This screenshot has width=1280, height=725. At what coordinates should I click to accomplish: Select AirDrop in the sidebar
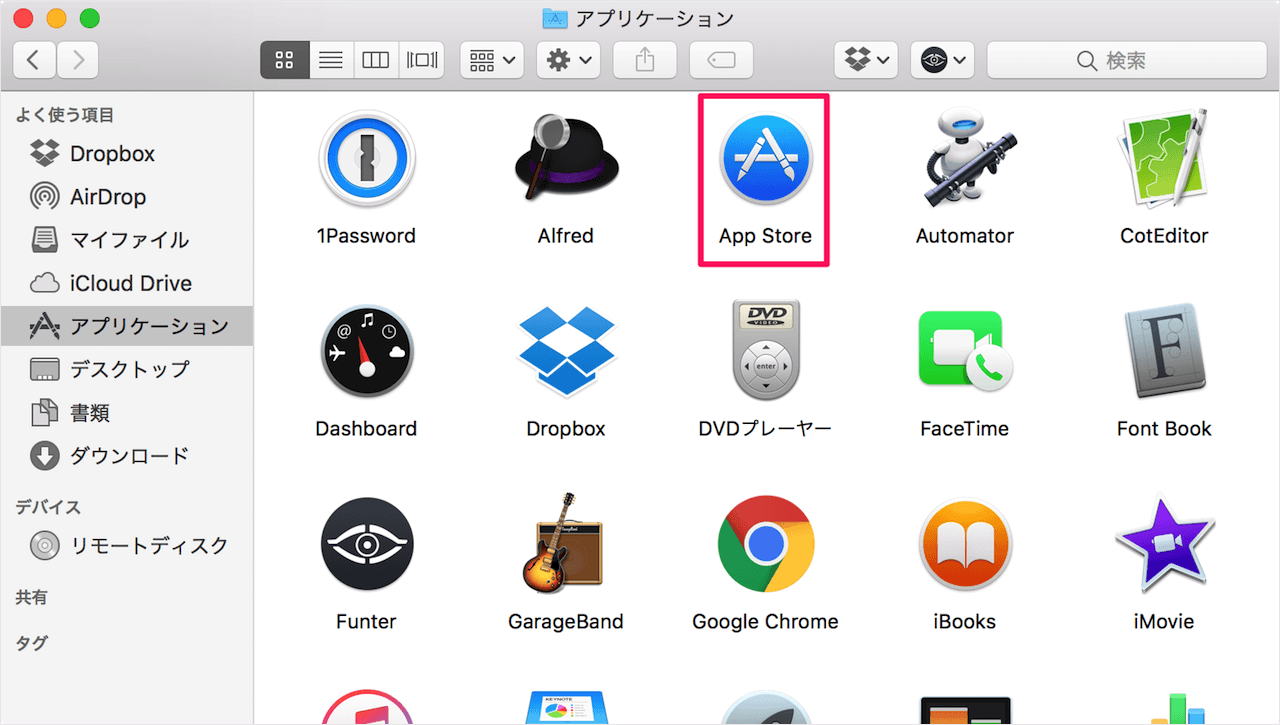point(126,197)
